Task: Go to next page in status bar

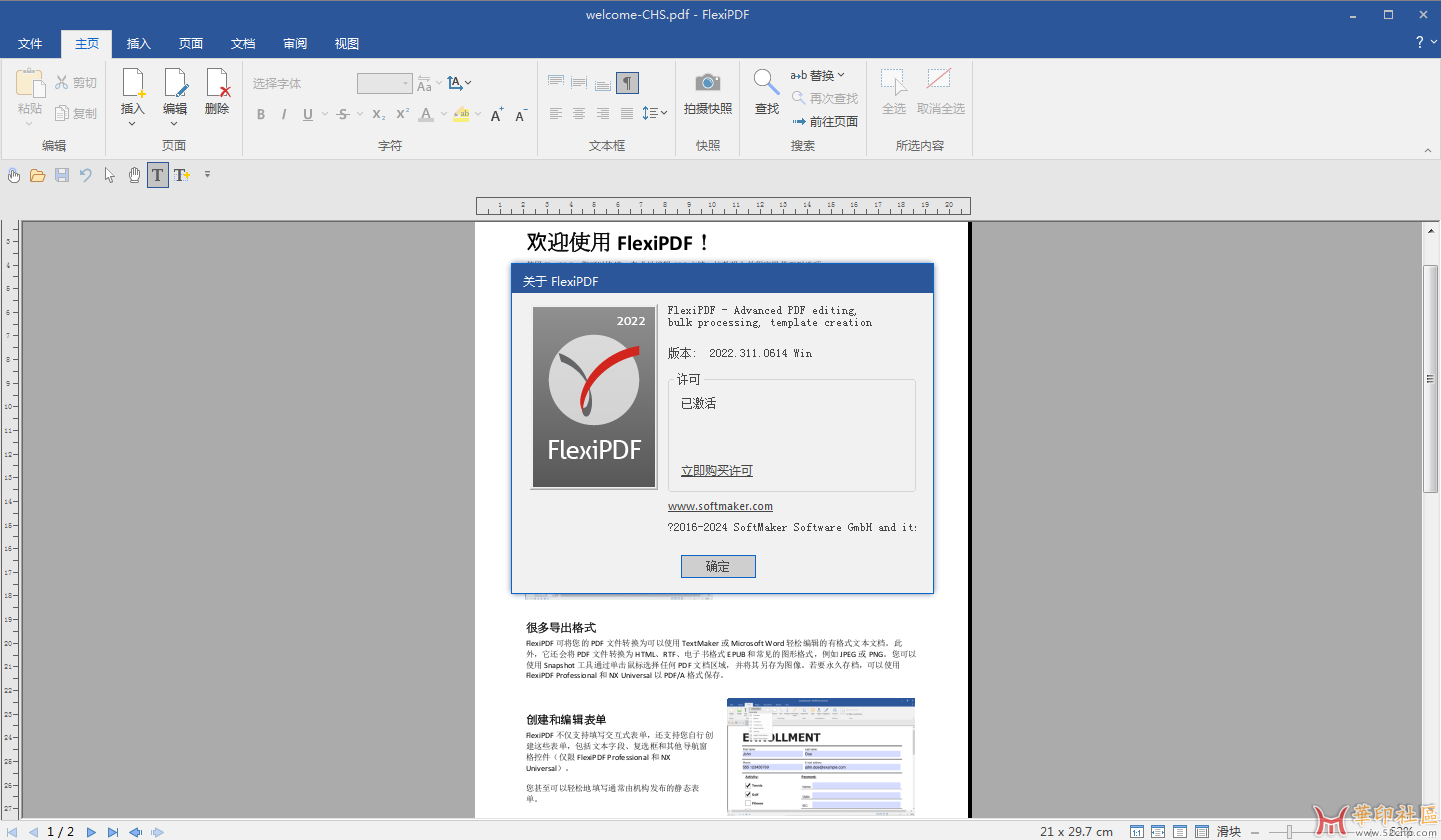Action: pyautogui.click(x=91, y=832)
